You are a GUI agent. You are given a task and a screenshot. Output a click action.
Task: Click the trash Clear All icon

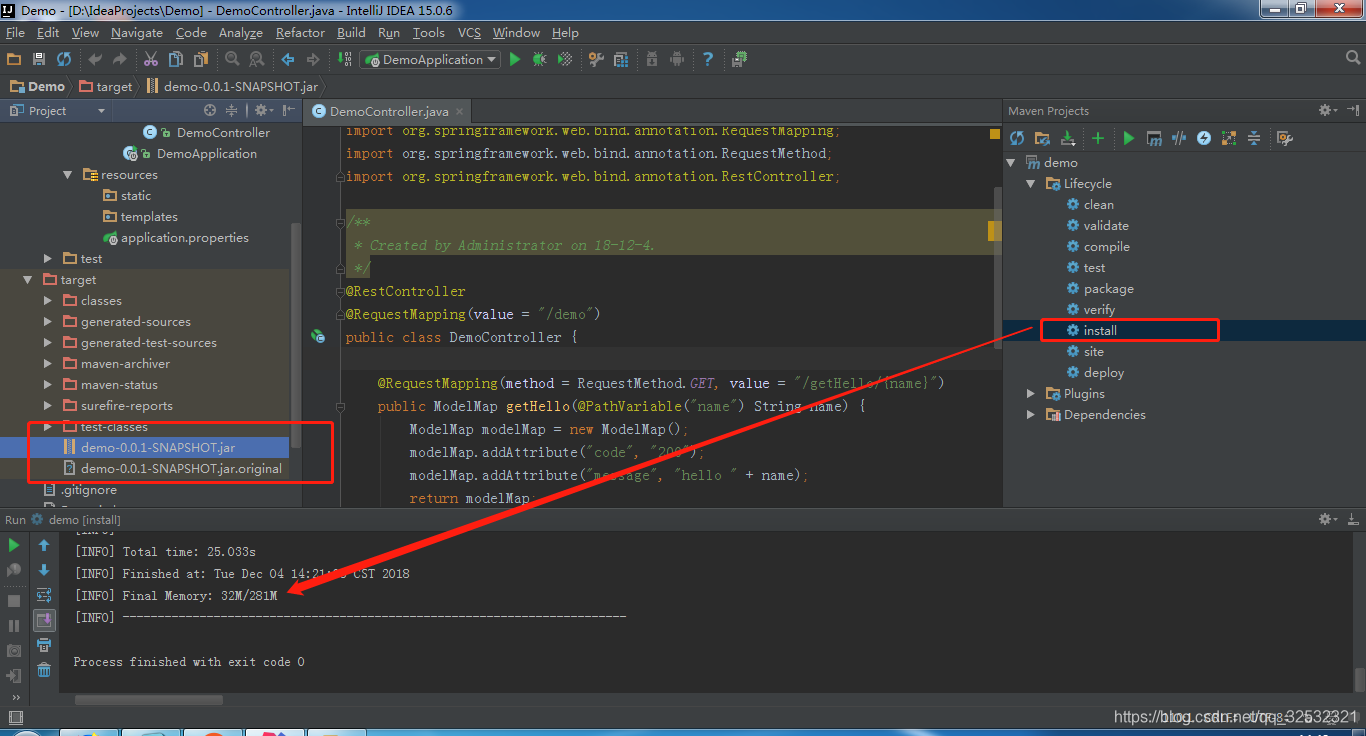[44, 670]
